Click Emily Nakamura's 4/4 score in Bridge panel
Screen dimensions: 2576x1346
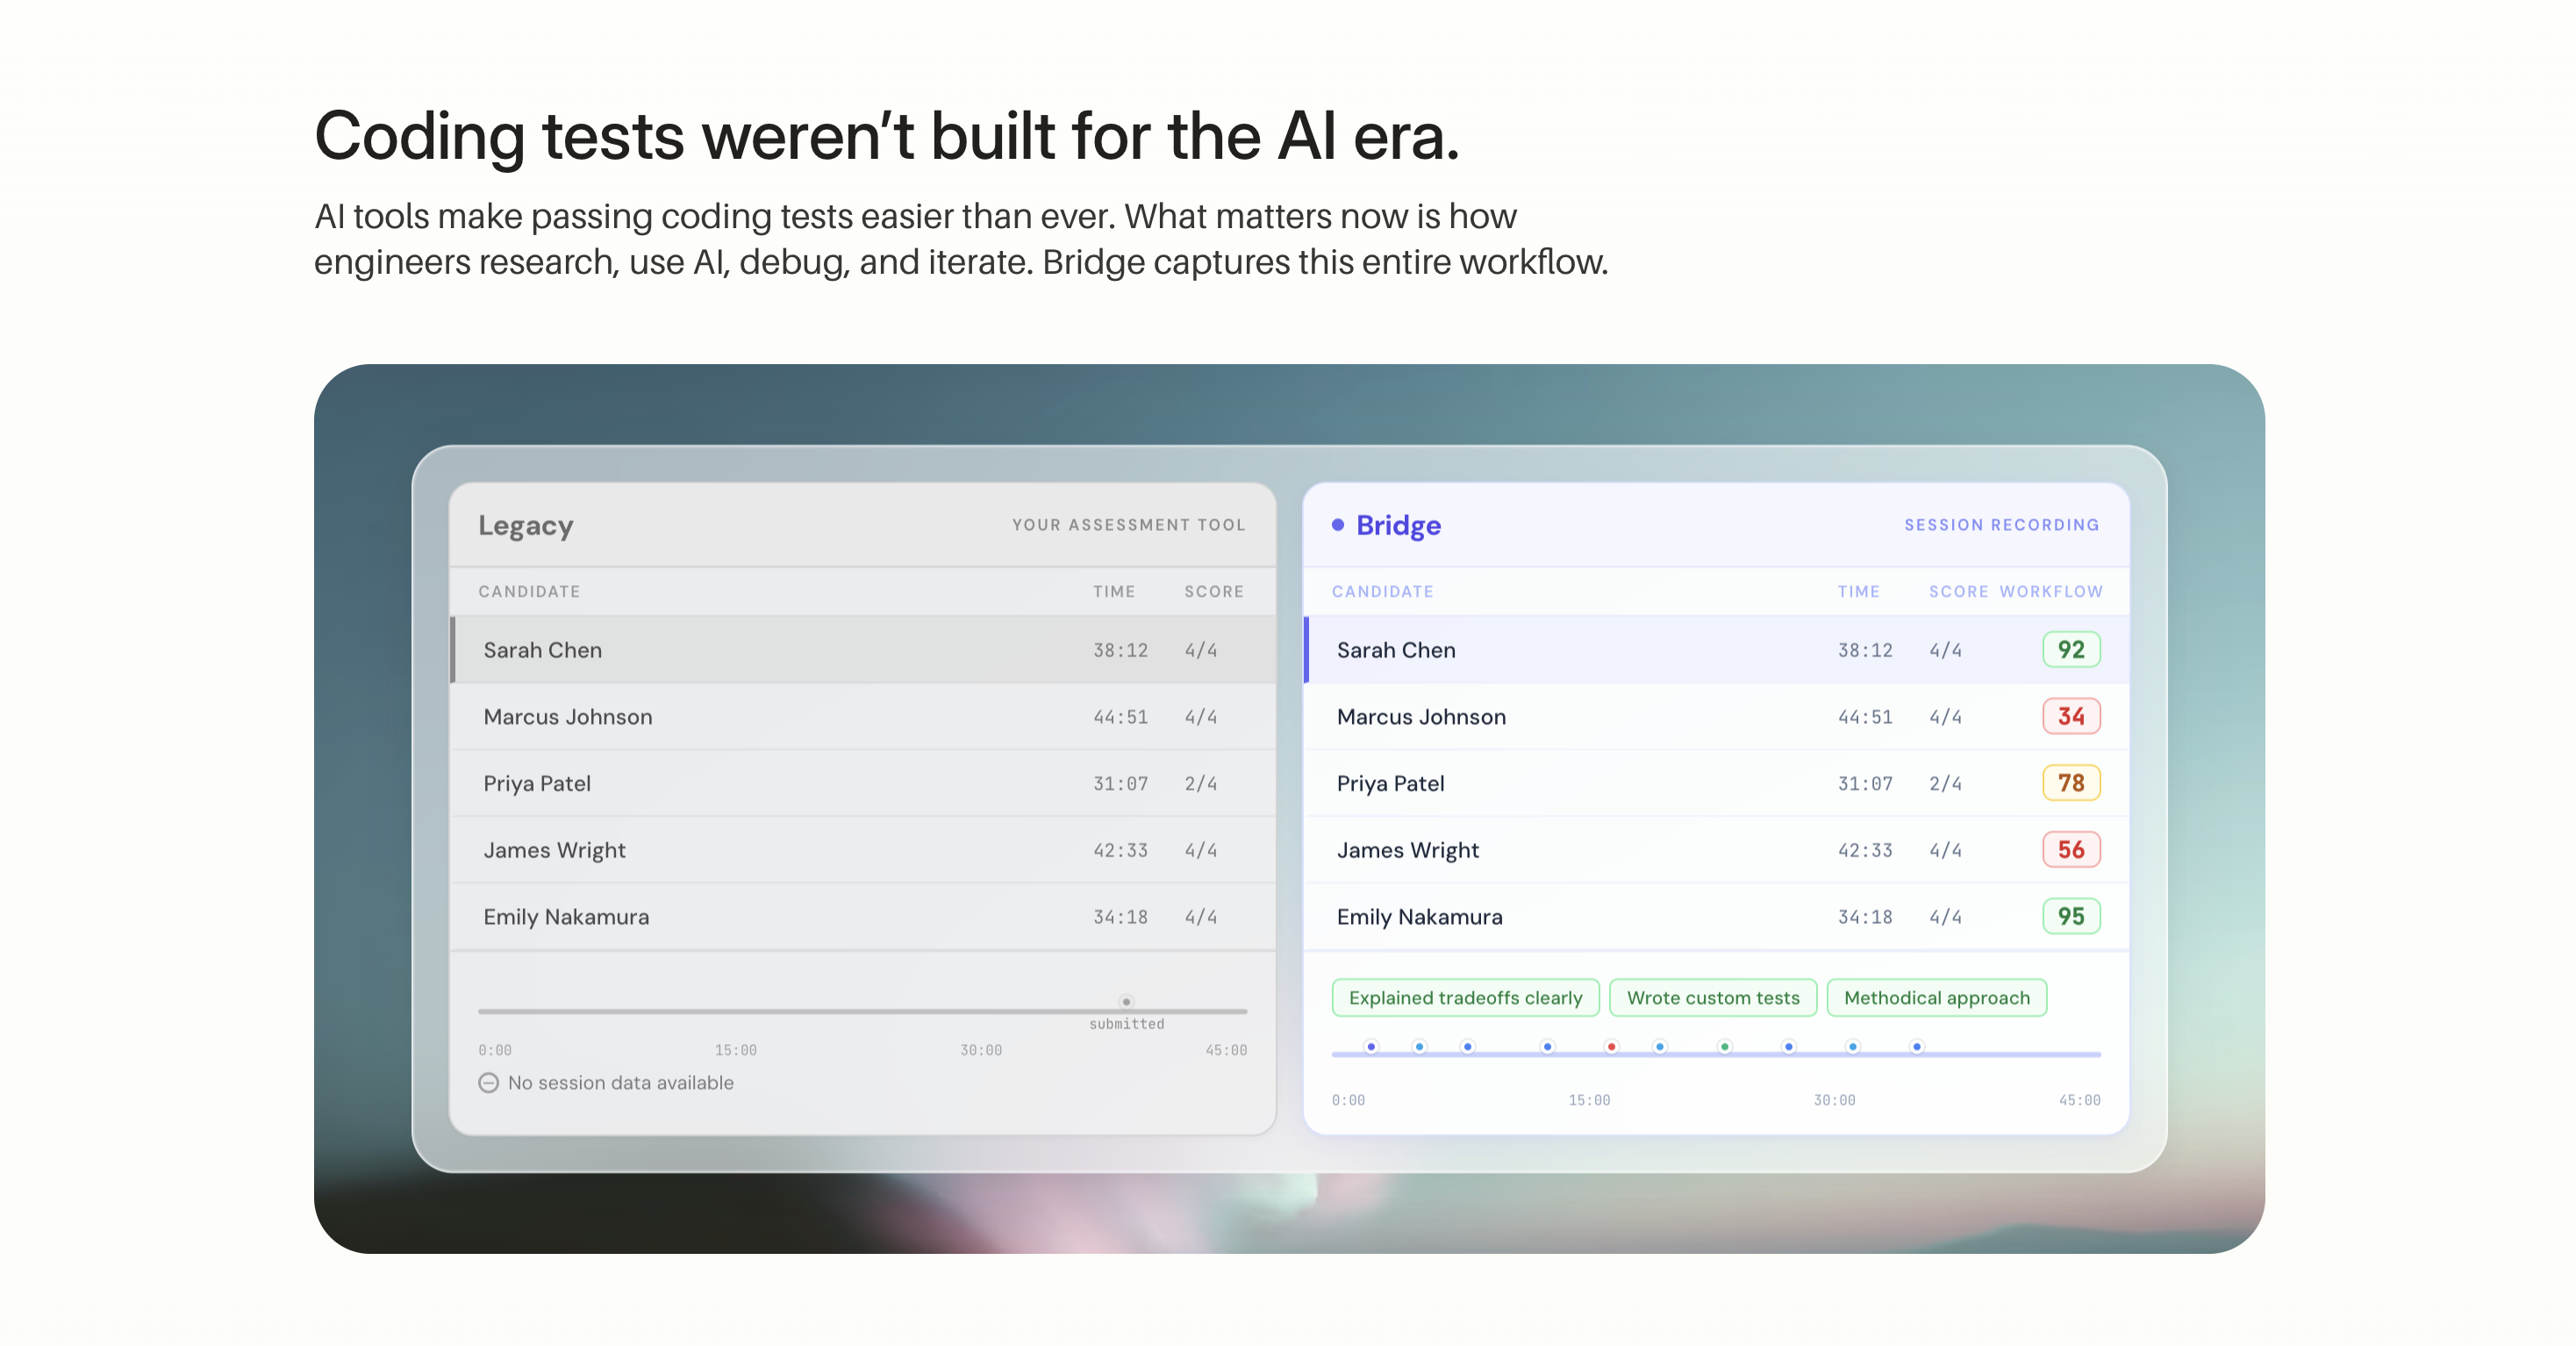(x=1945, y=918)
